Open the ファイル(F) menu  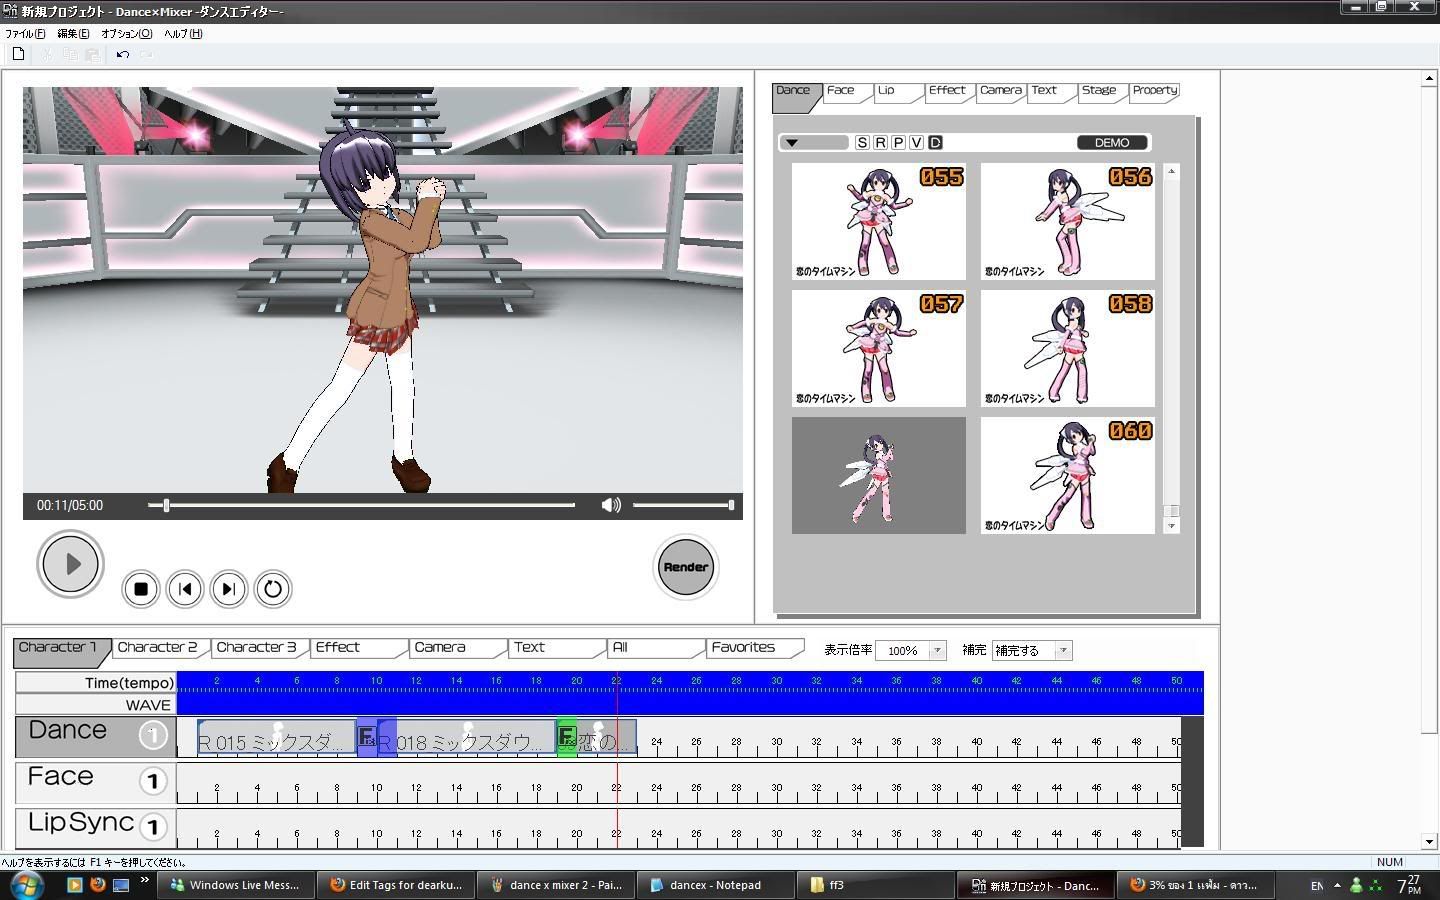click(25, 33)
